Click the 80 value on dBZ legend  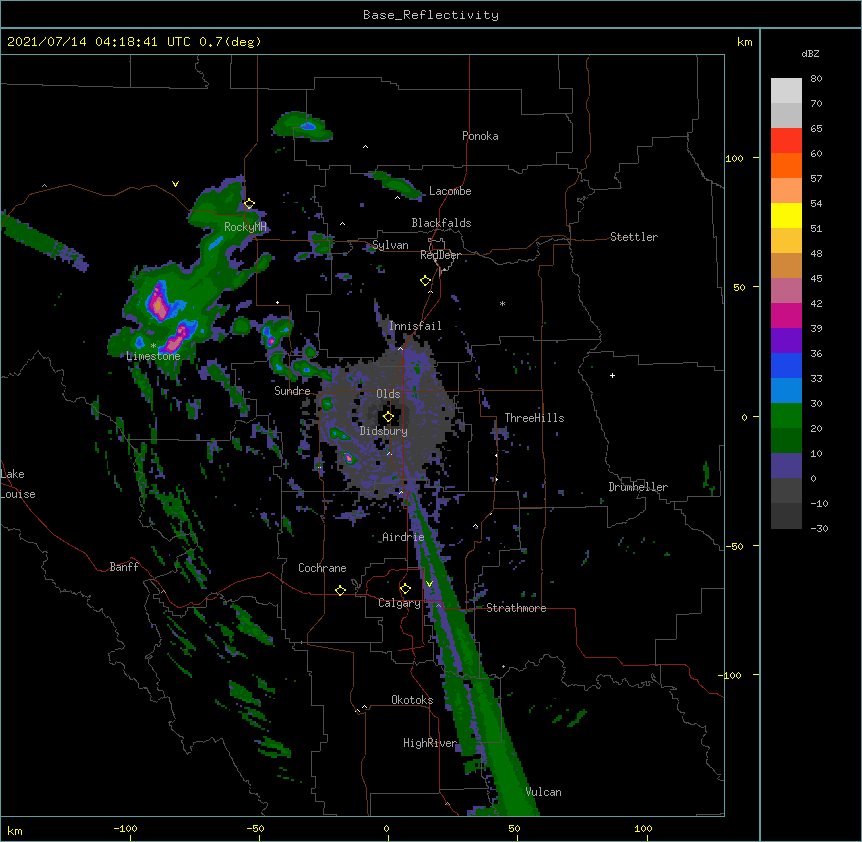coord(816,79)
